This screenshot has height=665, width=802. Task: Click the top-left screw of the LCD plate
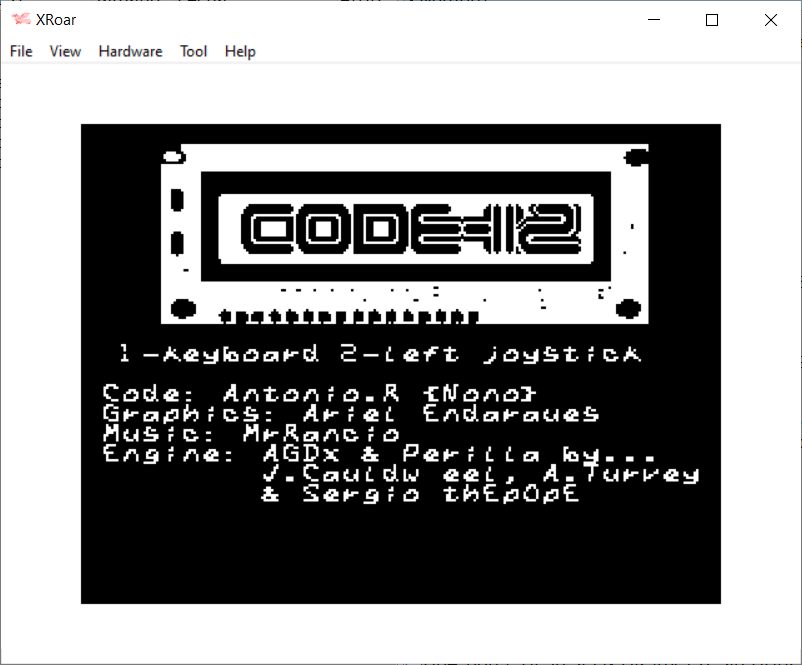pyautogui.click(x=174, y=156)
